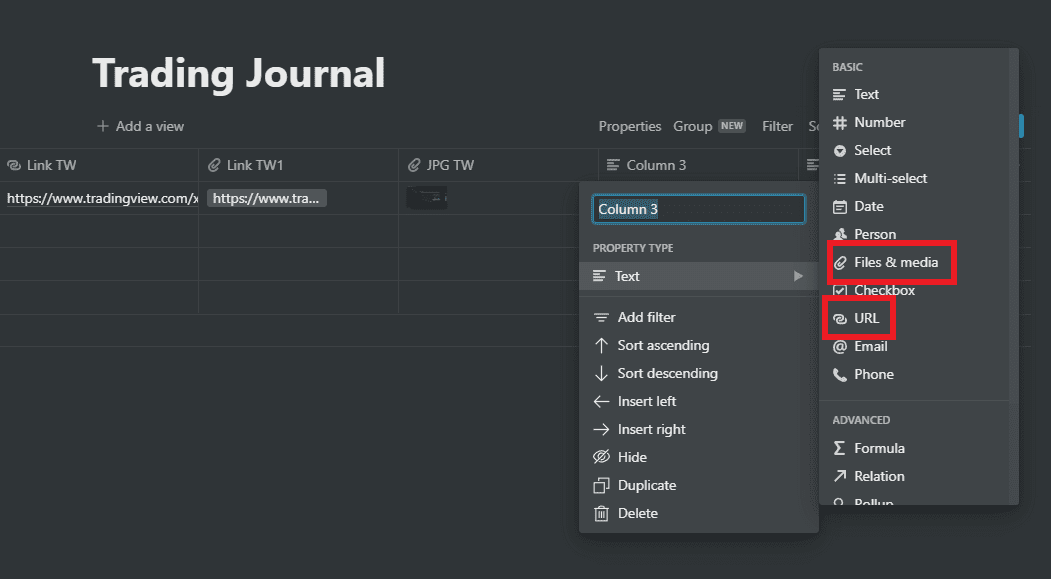Choose Sort descending from the column menu
Viewport: 1051px width, 579px height.
(x=698, y=373)
